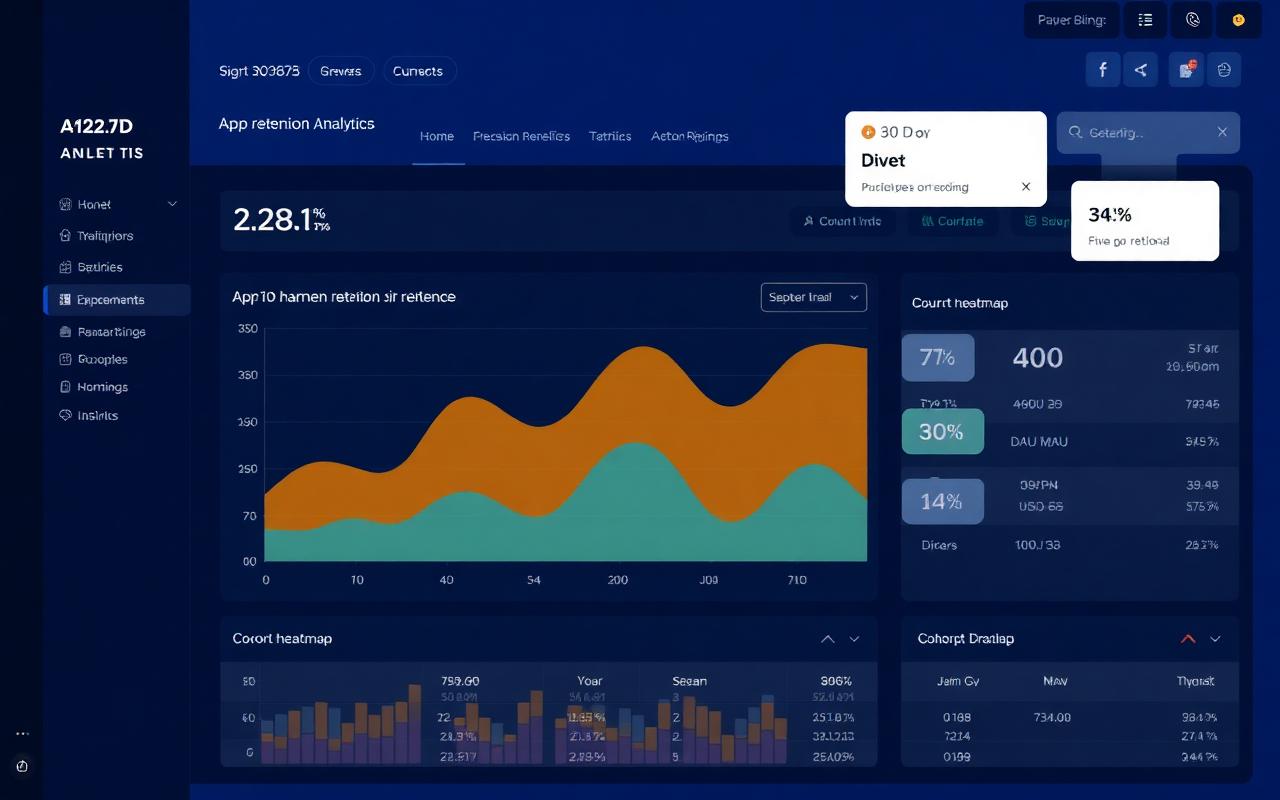This screenshot has width=1280, height=800.
Task: Expand the Honet sidebar chevron
Action: tap(172, 204)
